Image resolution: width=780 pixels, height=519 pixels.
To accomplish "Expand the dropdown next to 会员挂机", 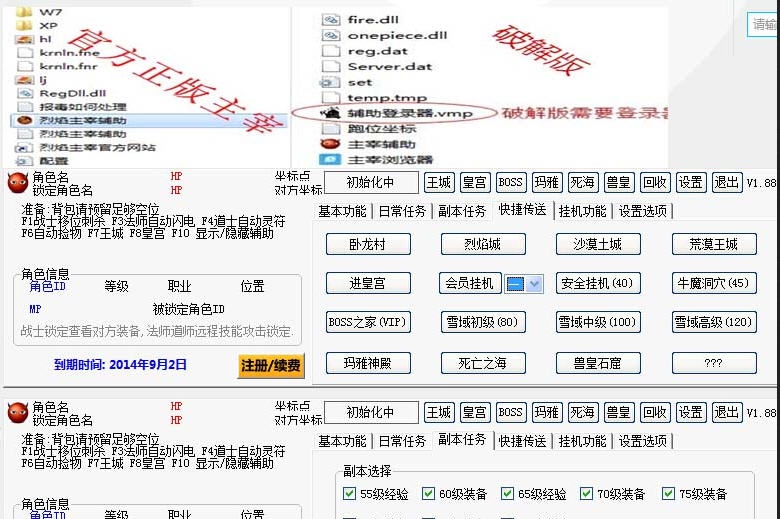I will pos(534,284).
